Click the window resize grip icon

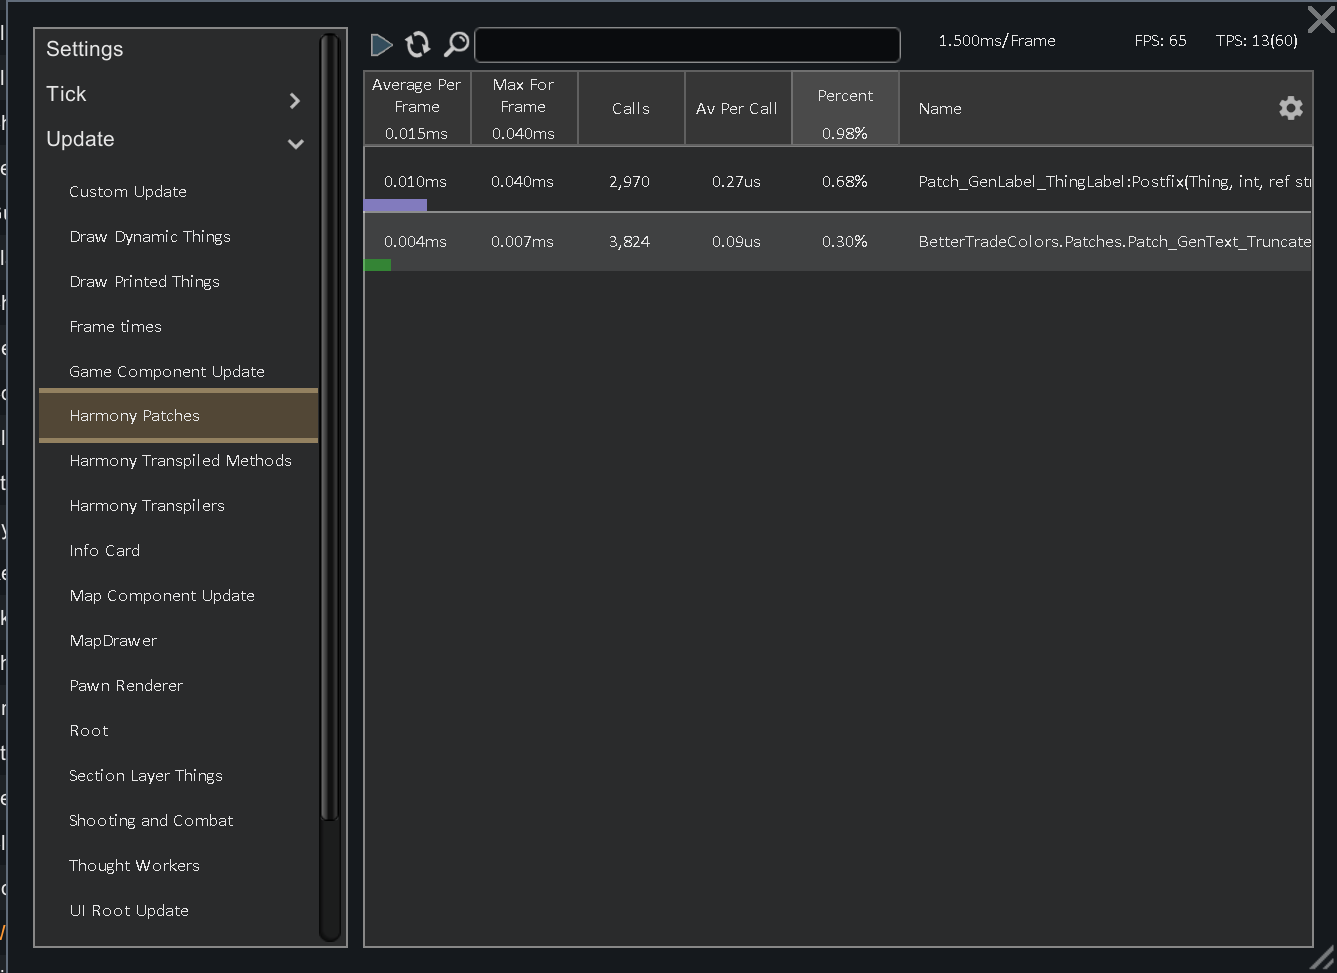point(1322,958)
